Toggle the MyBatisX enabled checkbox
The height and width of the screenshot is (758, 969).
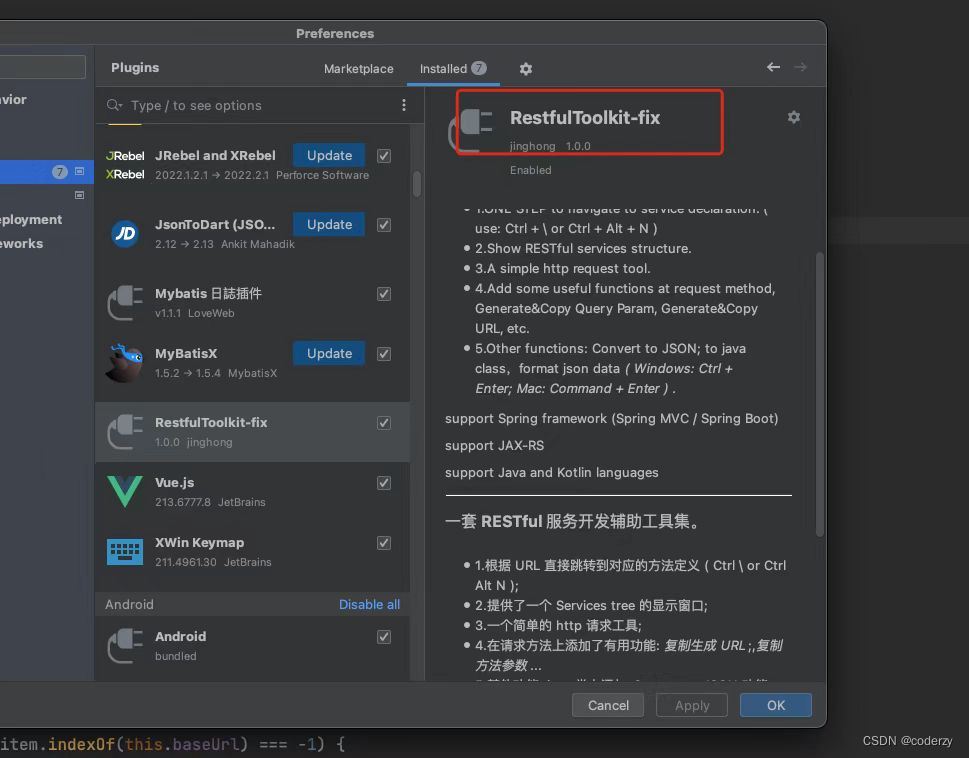tap(384, 354)
